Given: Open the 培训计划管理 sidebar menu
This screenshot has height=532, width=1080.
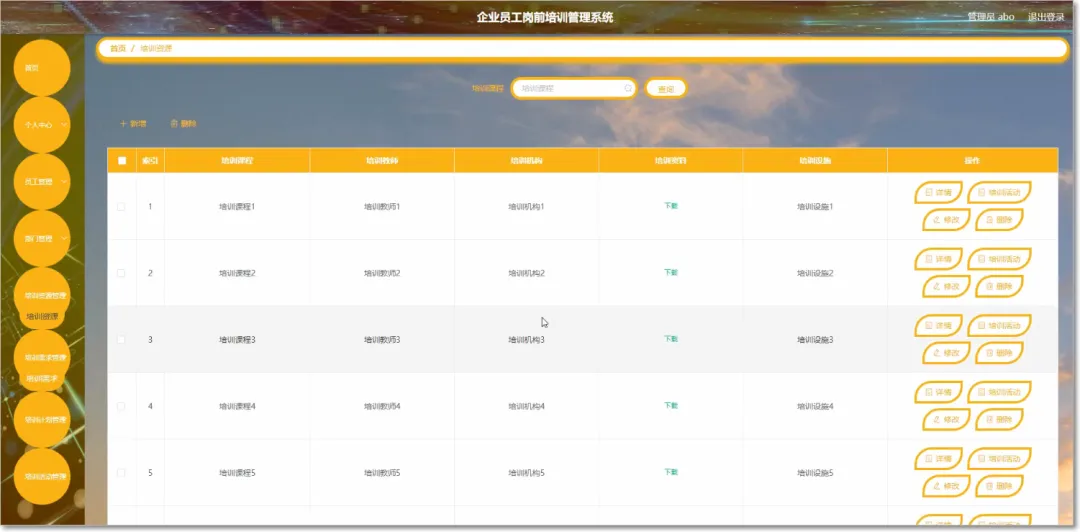Looking at the screenshot, I should (x=42, y=420).
